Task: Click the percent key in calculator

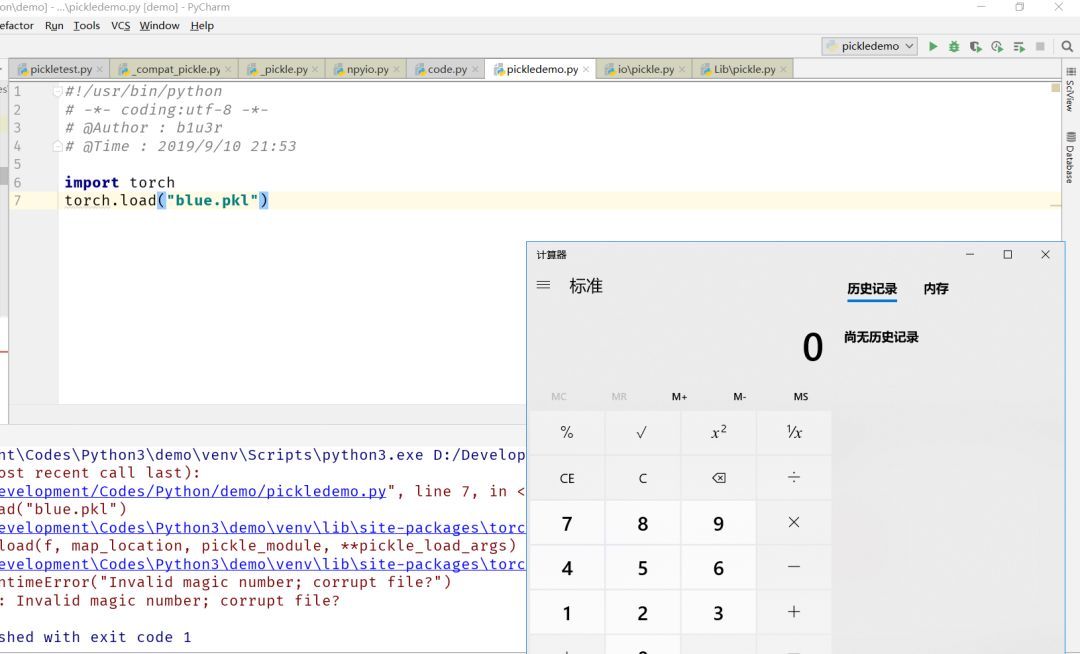Action: 567,432
